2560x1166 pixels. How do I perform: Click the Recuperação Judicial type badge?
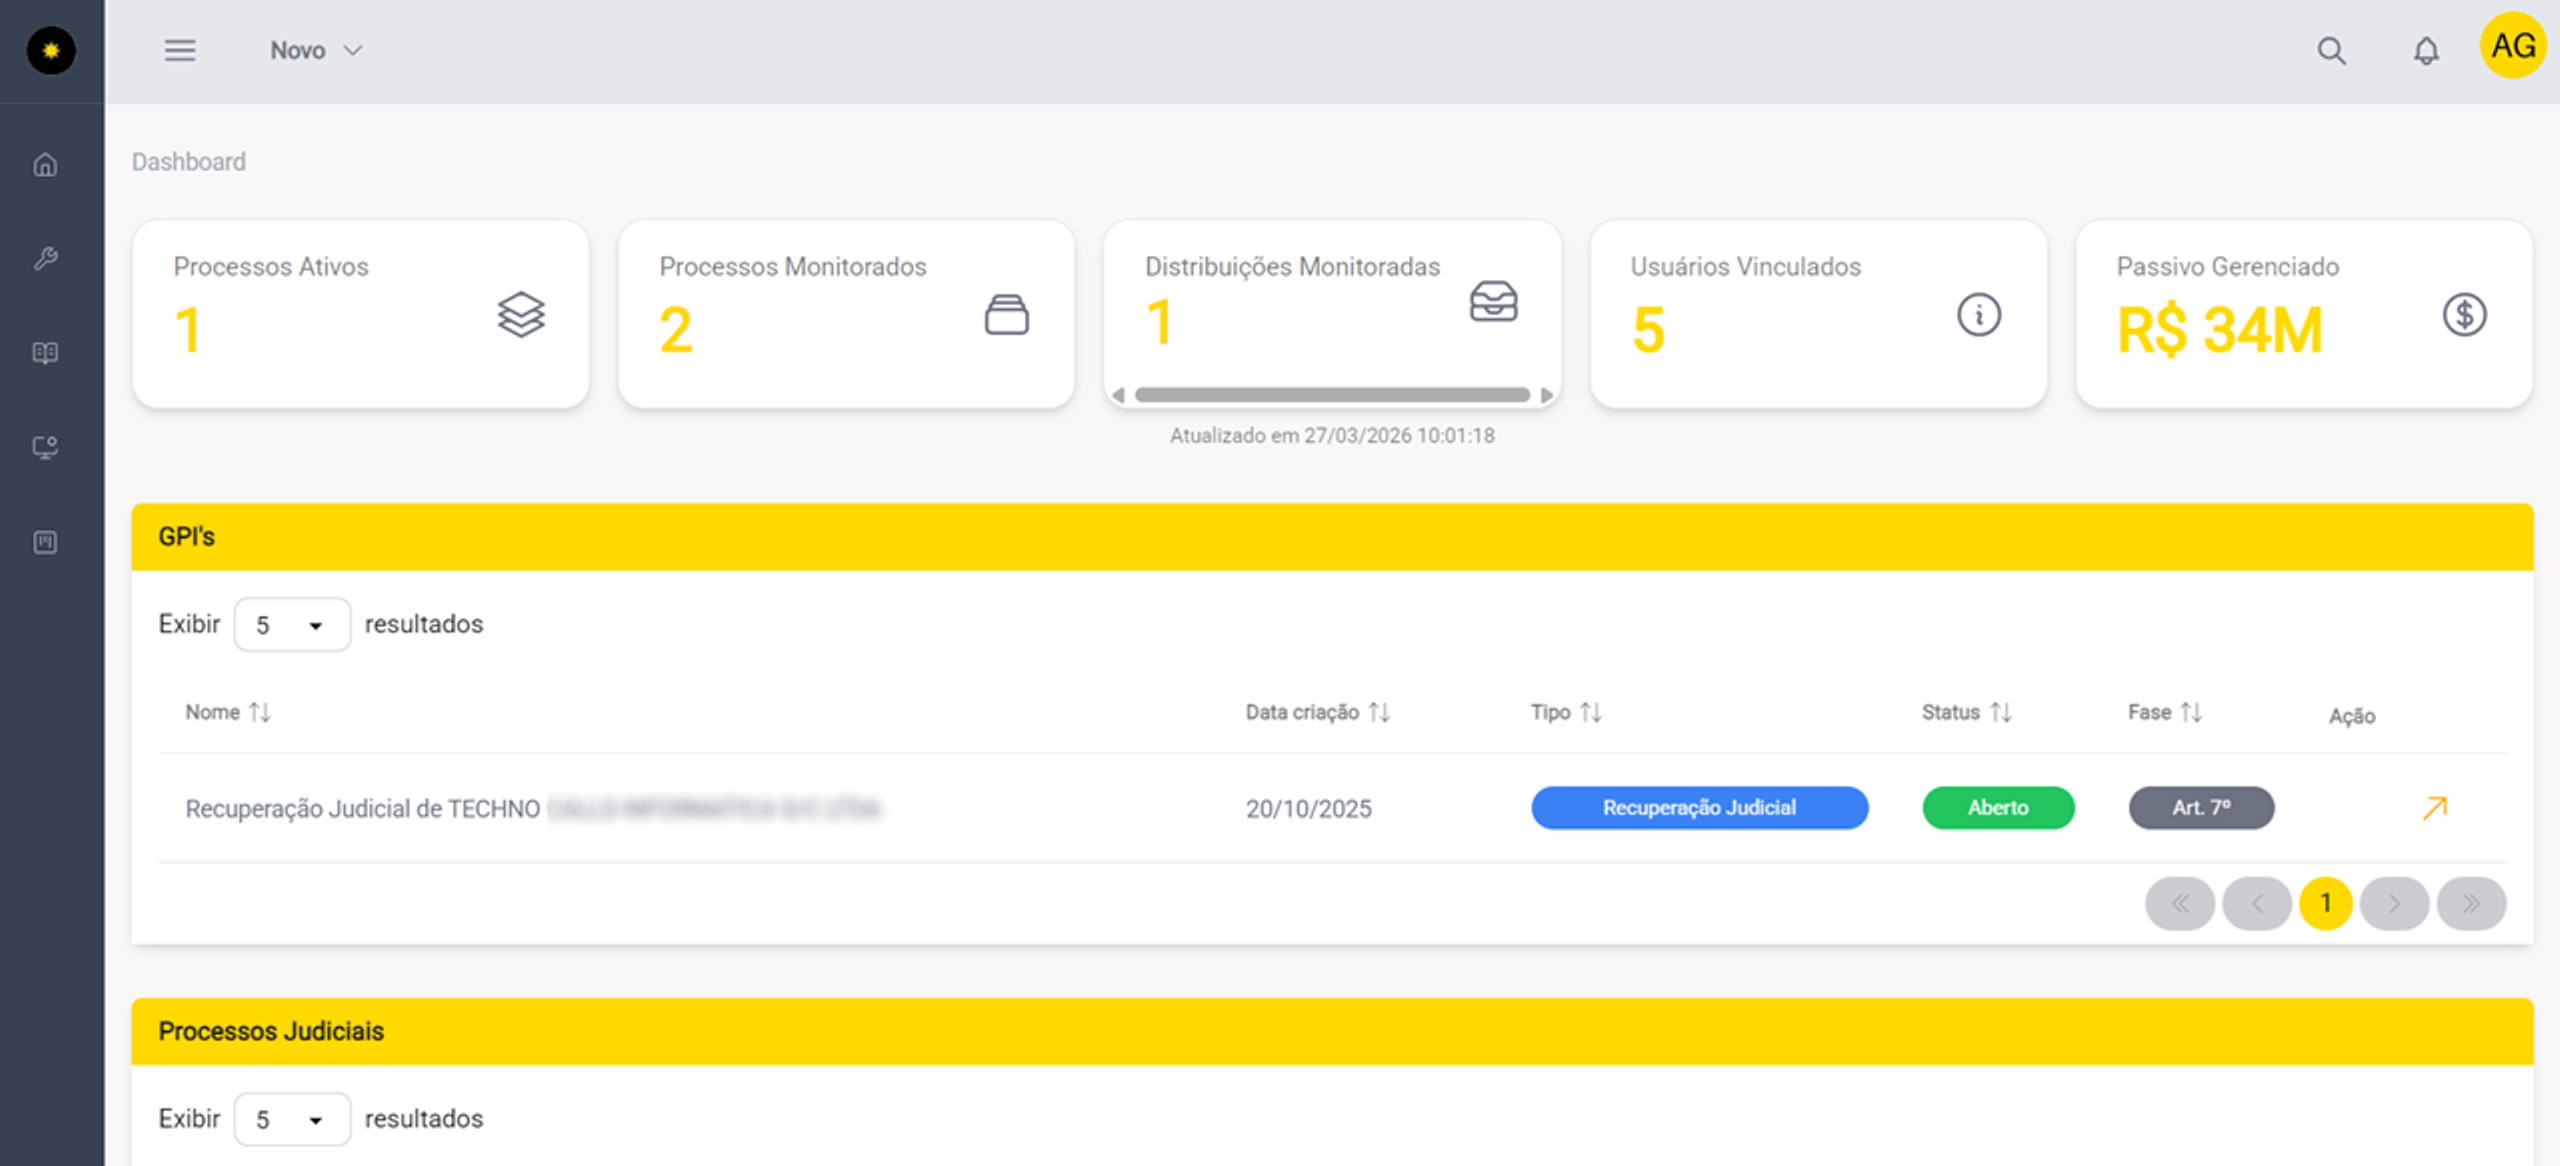click(x=1699, y=808)
